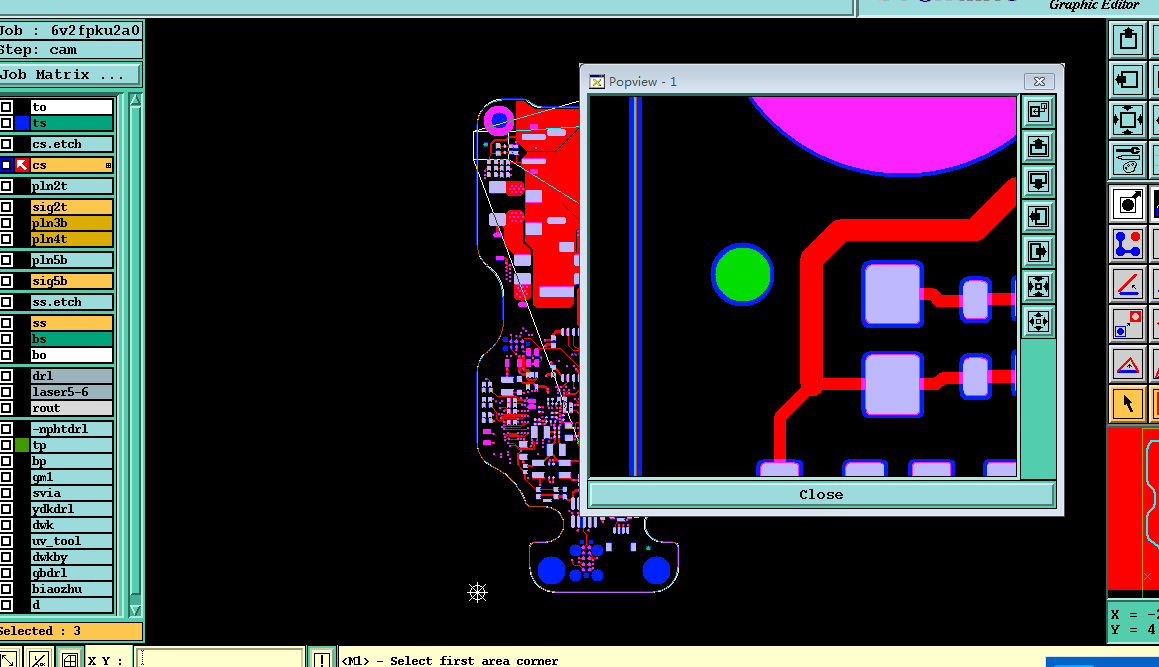Select the pln5b layer row

(x=71, y=260)
